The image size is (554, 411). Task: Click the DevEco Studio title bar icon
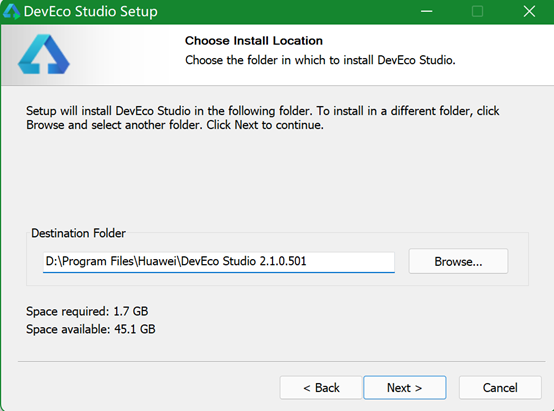11,11
